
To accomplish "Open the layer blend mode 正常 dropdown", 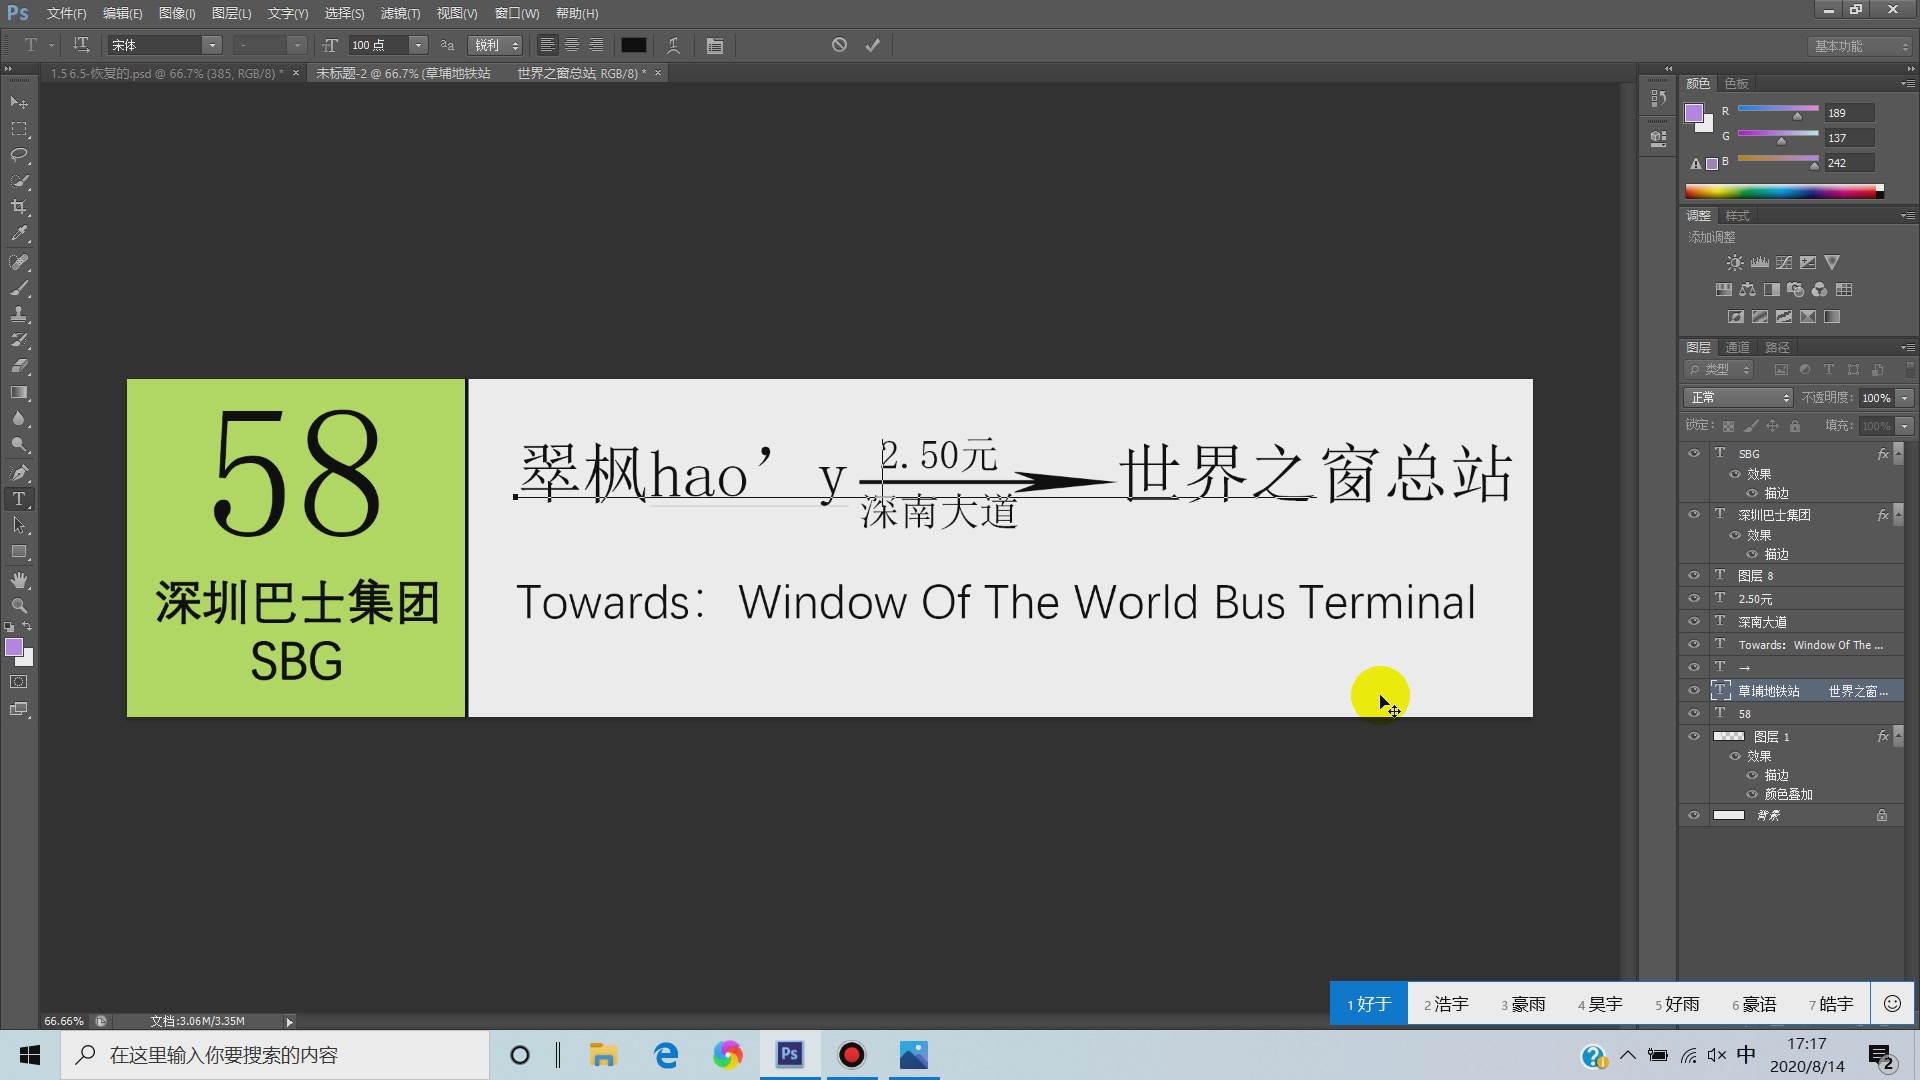I will (1738, 398).
